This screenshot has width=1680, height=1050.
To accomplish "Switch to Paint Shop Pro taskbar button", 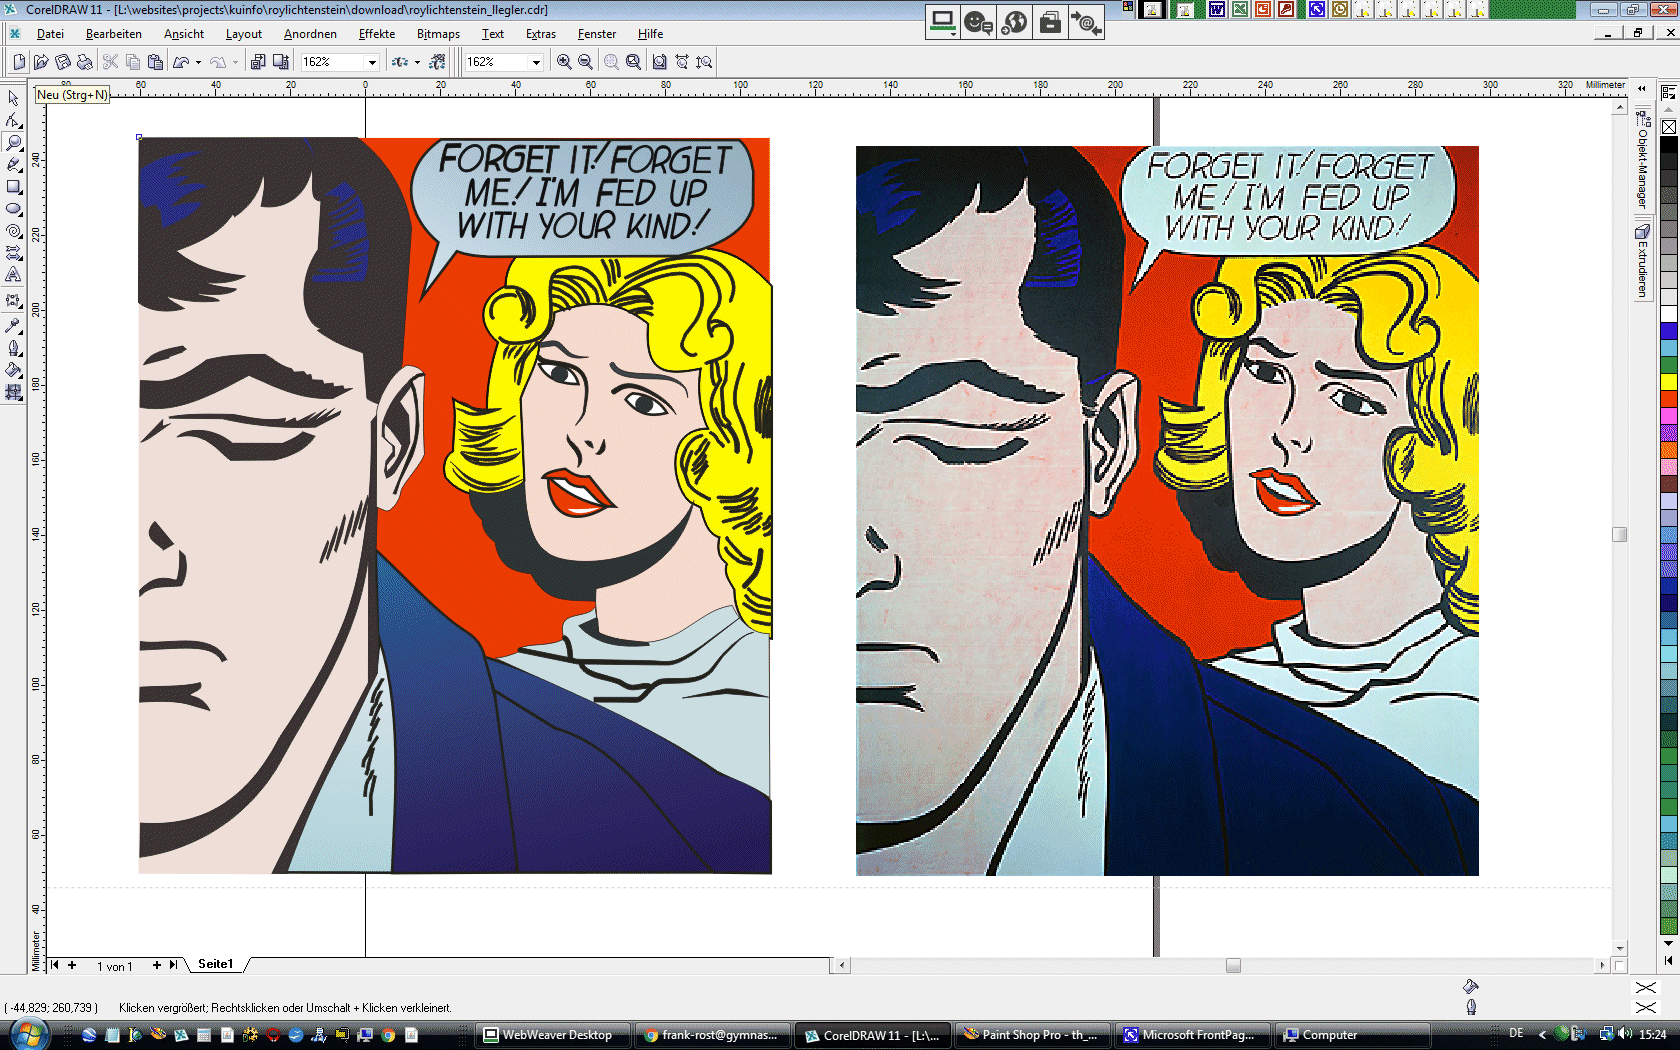I will (1033, 1035).
